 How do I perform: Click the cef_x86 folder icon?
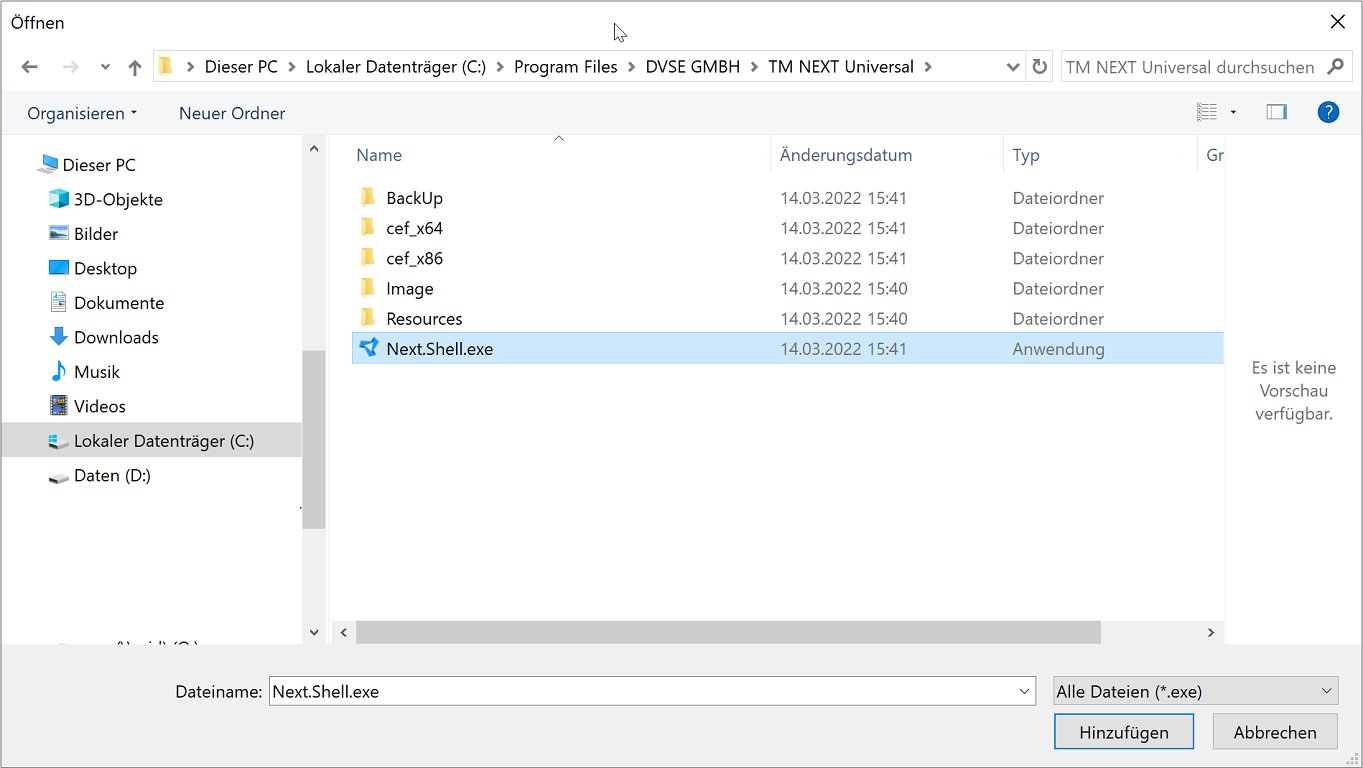coord(368,257)
